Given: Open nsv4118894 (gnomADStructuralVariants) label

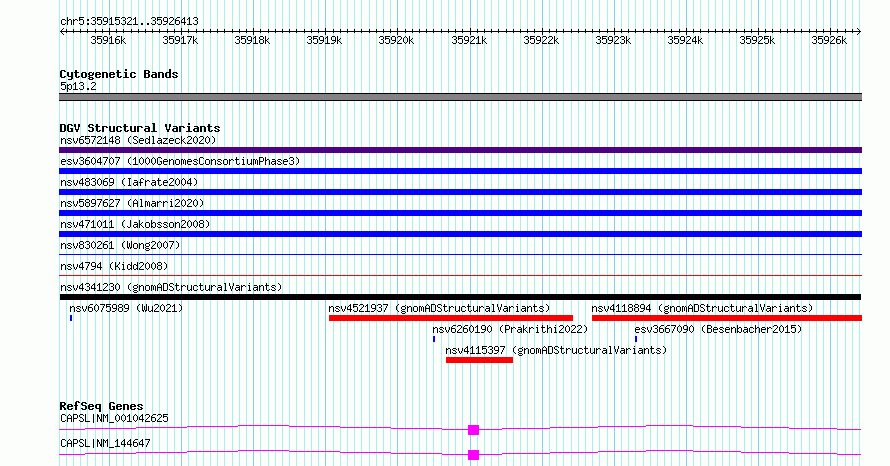Looking at the screenshot, I should pos(702,308).
